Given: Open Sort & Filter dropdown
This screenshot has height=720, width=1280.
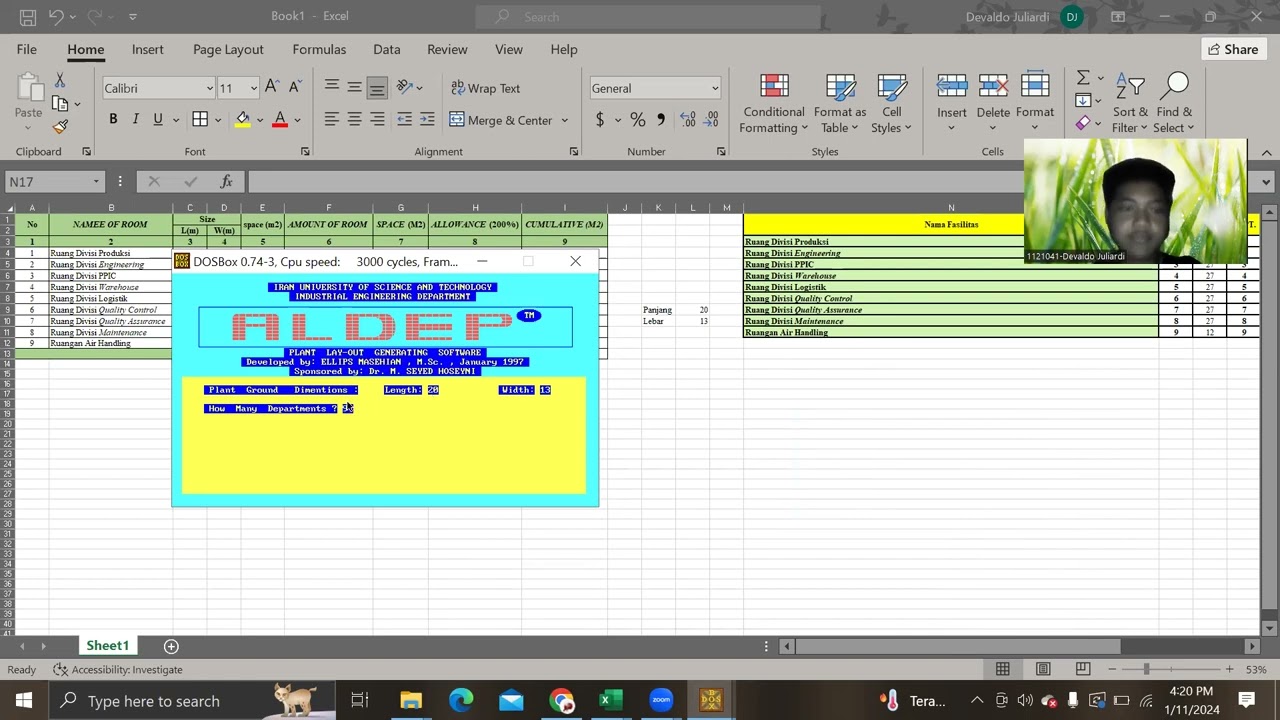Looking at the screenshot, I should pos(1130,103).
